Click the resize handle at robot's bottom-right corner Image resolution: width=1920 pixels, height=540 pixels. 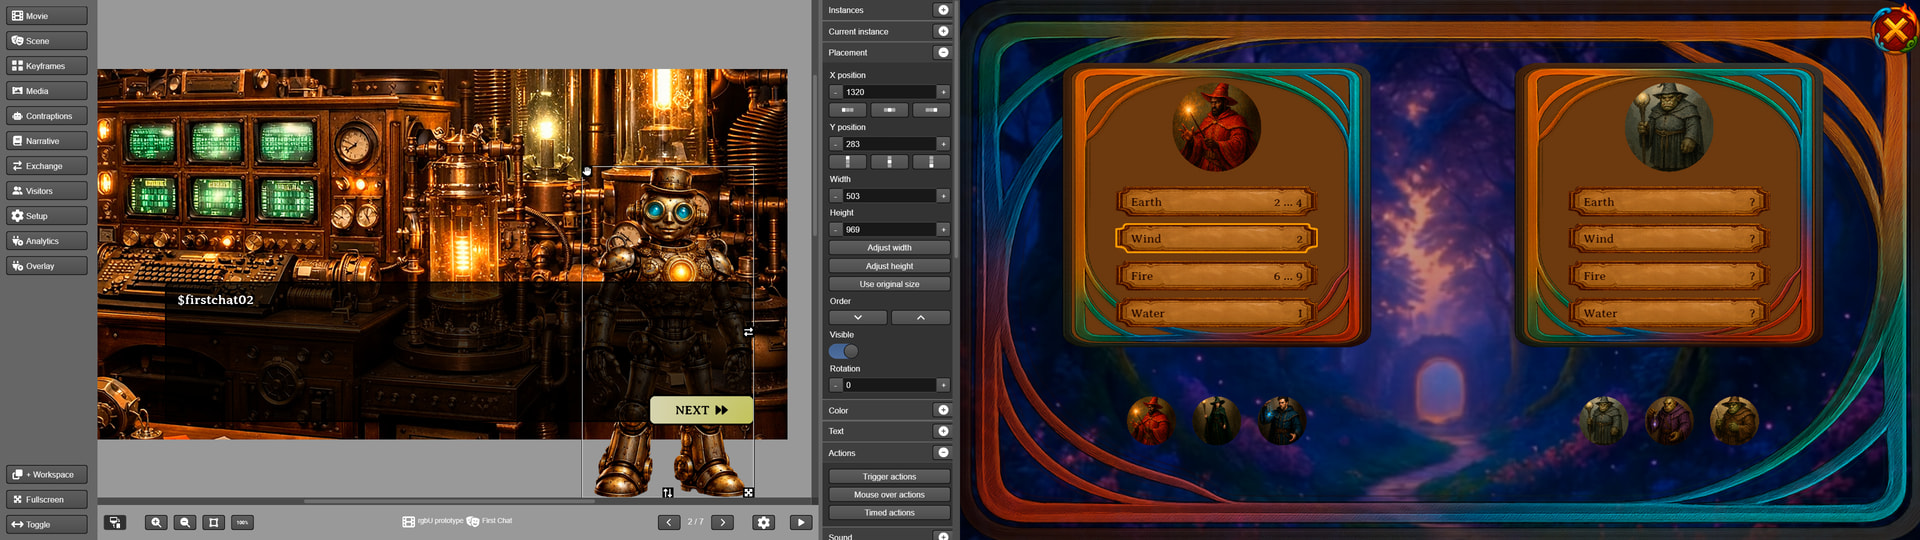coord(749,492)
